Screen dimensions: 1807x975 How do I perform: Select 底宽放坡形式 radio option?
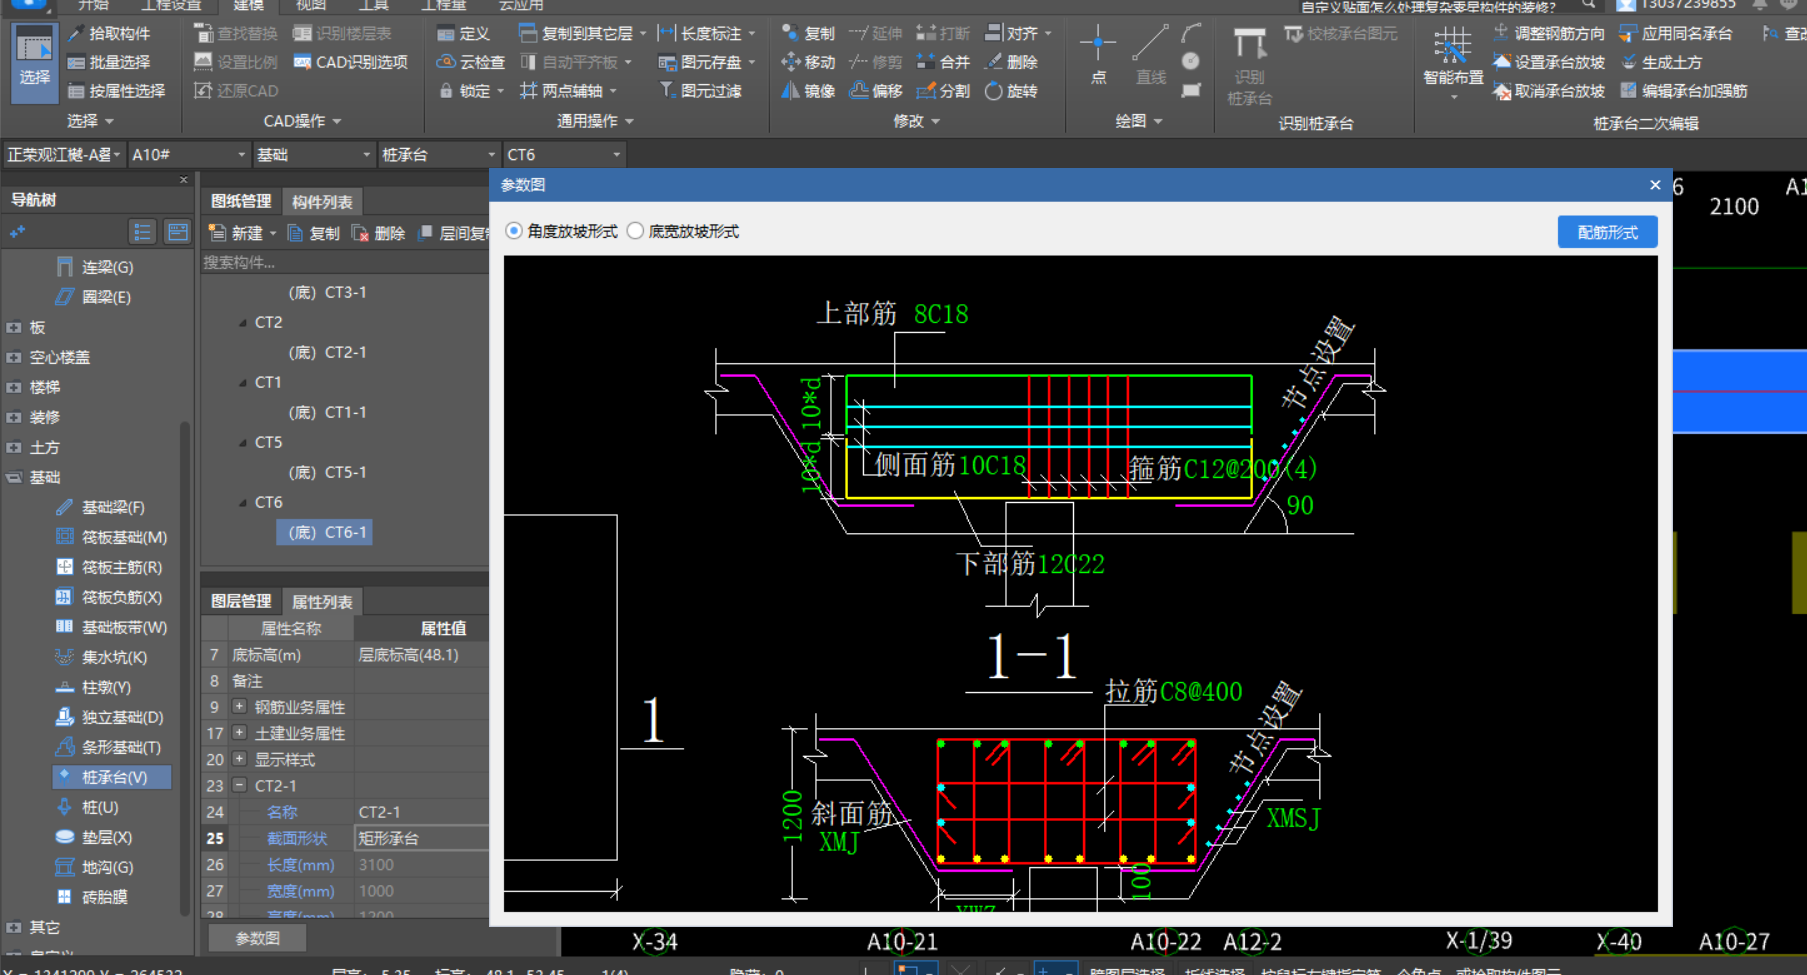[x=683, y=231]
